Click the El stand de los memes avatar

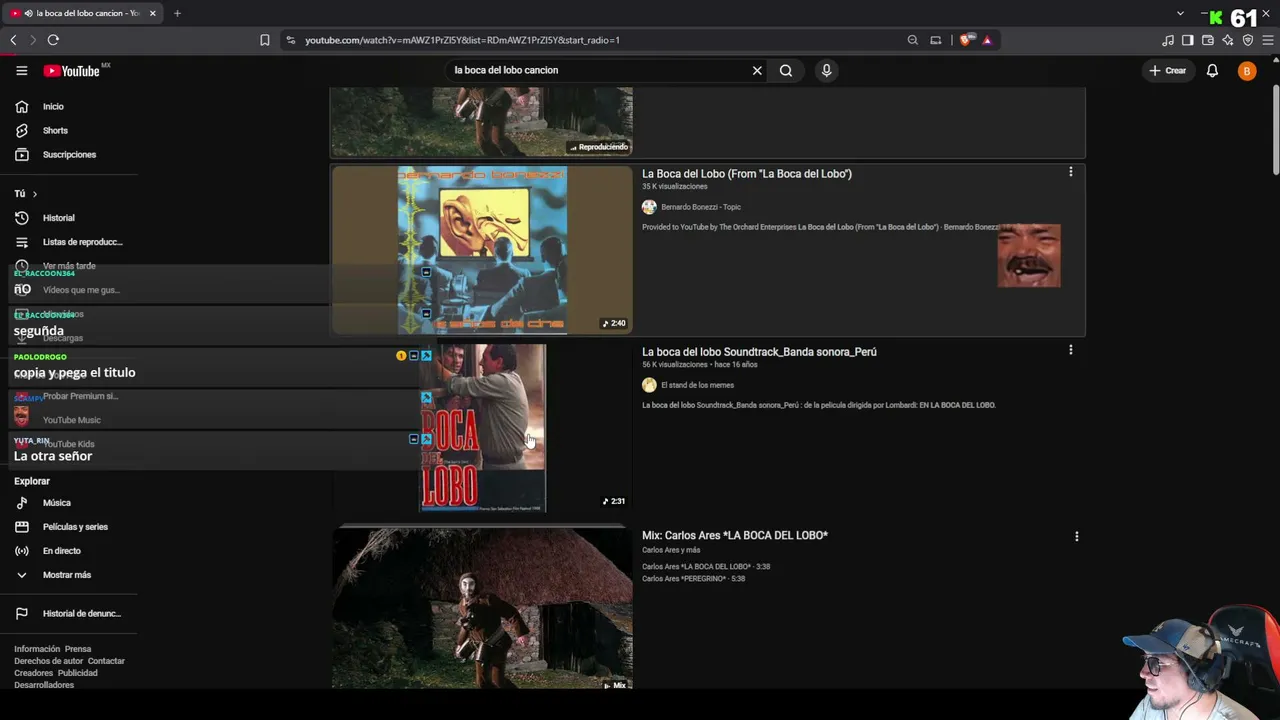coord(649,385)
